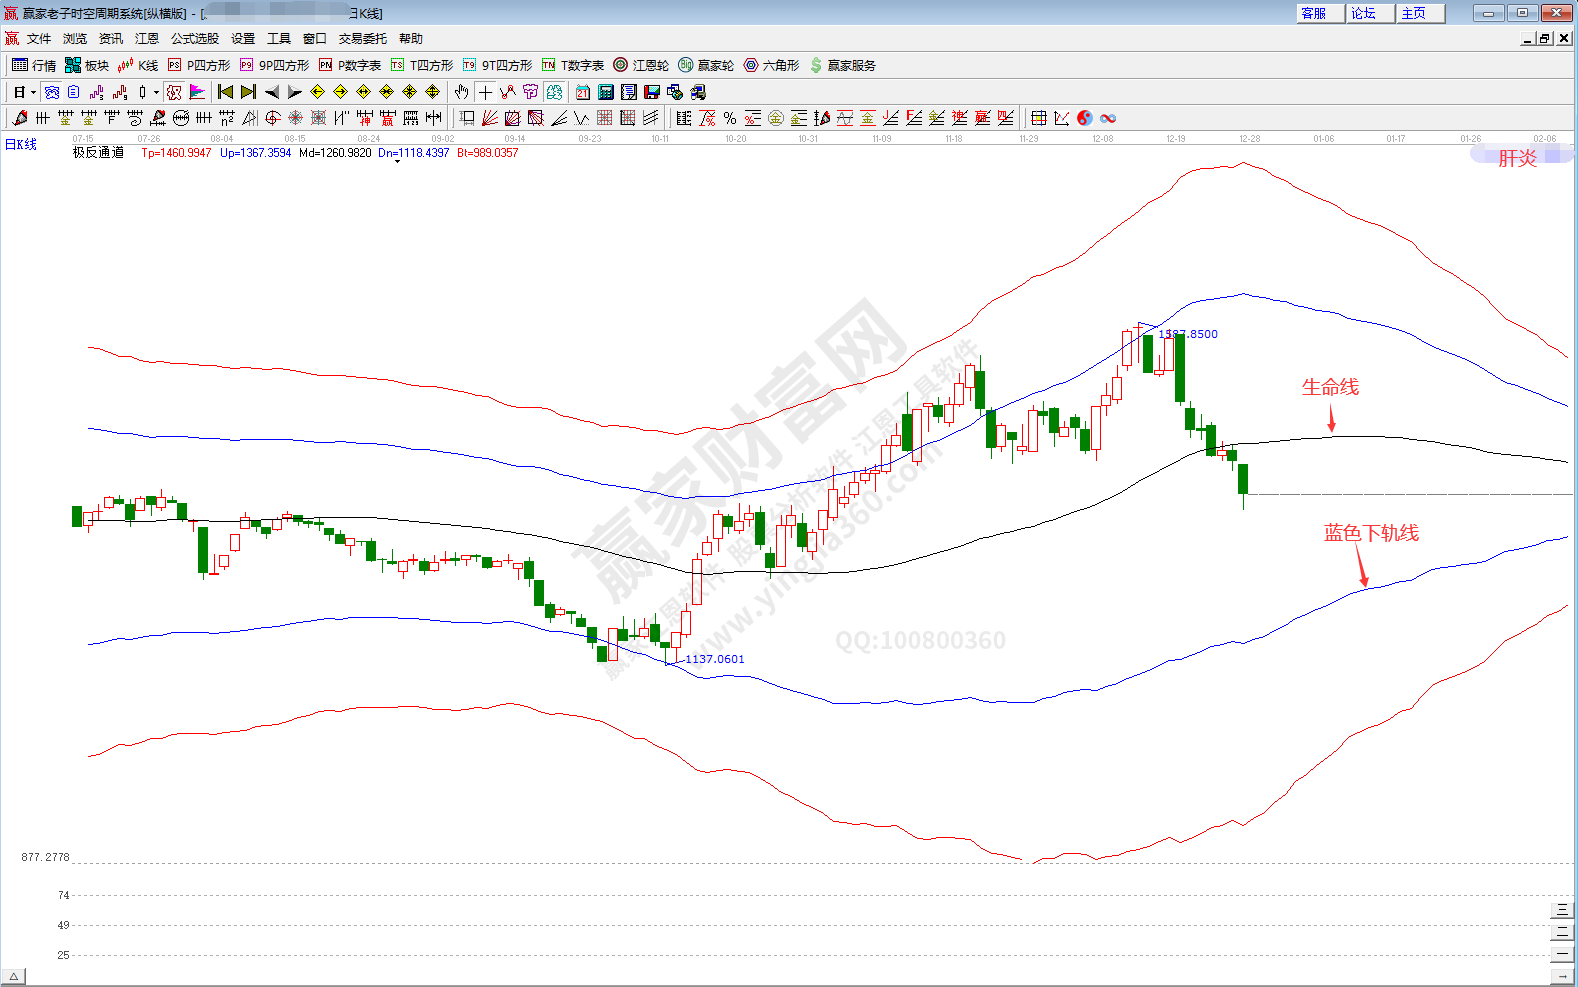Image resolution: width=1578 pixels, height=987 pixels.
Task: Open the 江恩轮 (Gann wheel) tool
Action: click(x=641, y=65)
